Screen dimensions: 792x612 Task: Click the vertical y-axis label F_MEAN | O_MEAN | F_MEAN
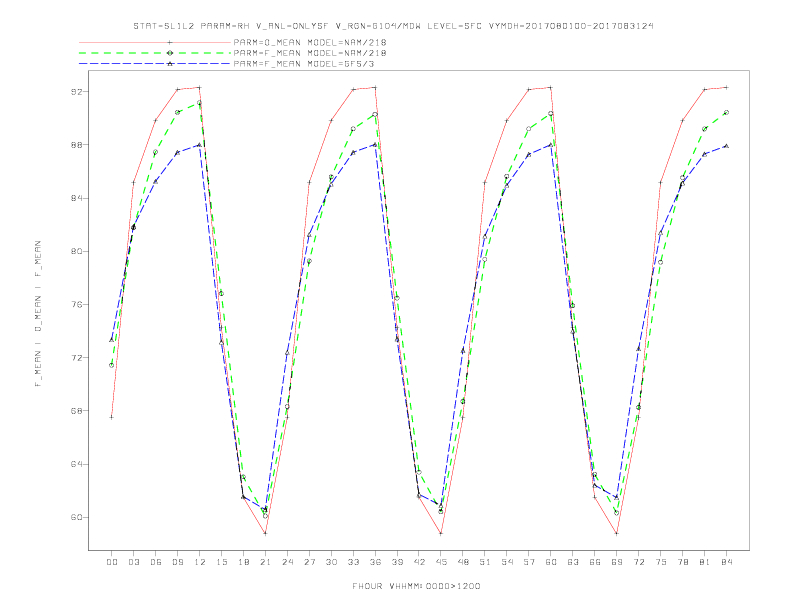(x=38, y=314)
